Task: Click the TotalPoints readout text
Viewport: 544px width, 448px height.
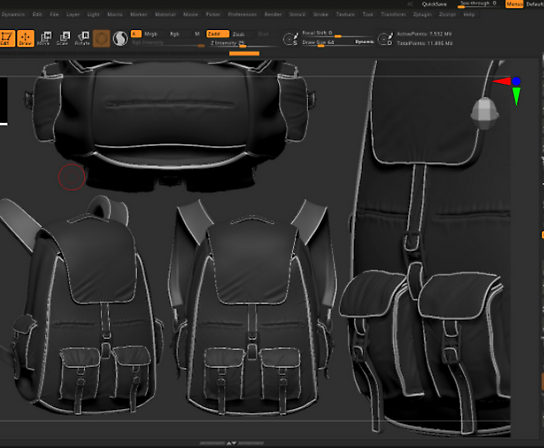Action: (425, 43)
